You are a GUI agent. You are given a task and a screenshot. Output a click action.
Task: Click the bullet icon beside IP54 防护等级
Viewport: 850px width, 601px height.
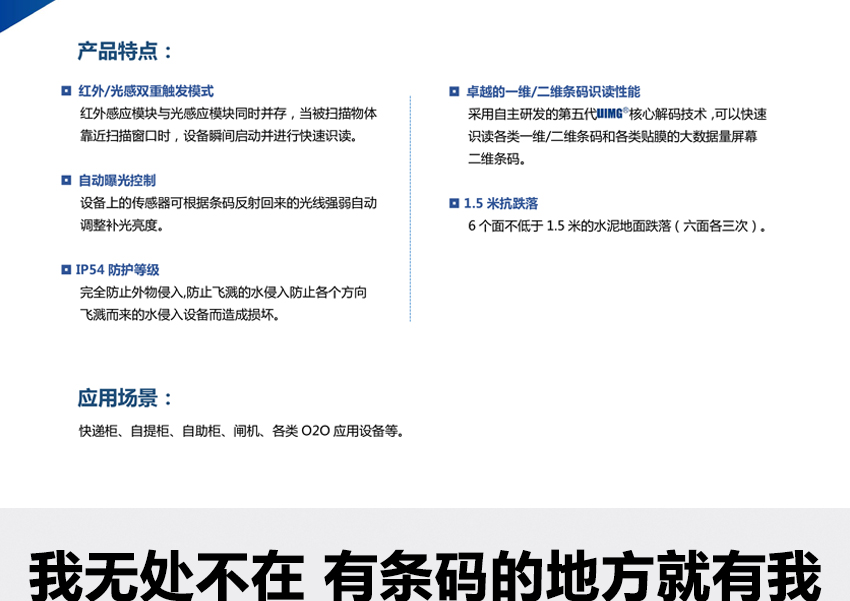pyautogui.click(x=66, y=270)
